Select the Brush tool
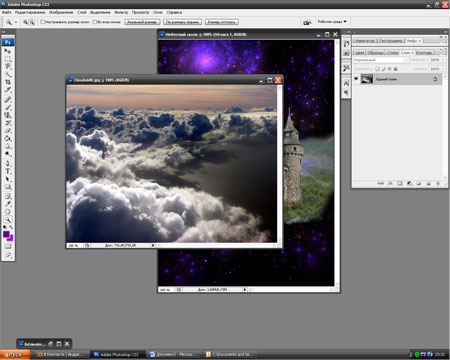The width and height of the screenshot is (450, 360). click(x=8, y=107)
